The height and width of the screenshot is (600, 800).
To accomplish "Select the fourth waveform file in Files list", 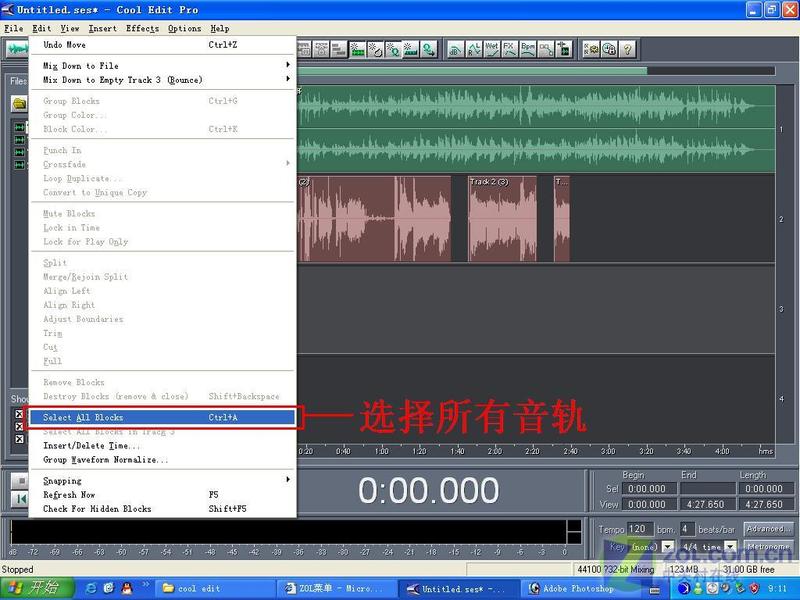I will point(20,164).
